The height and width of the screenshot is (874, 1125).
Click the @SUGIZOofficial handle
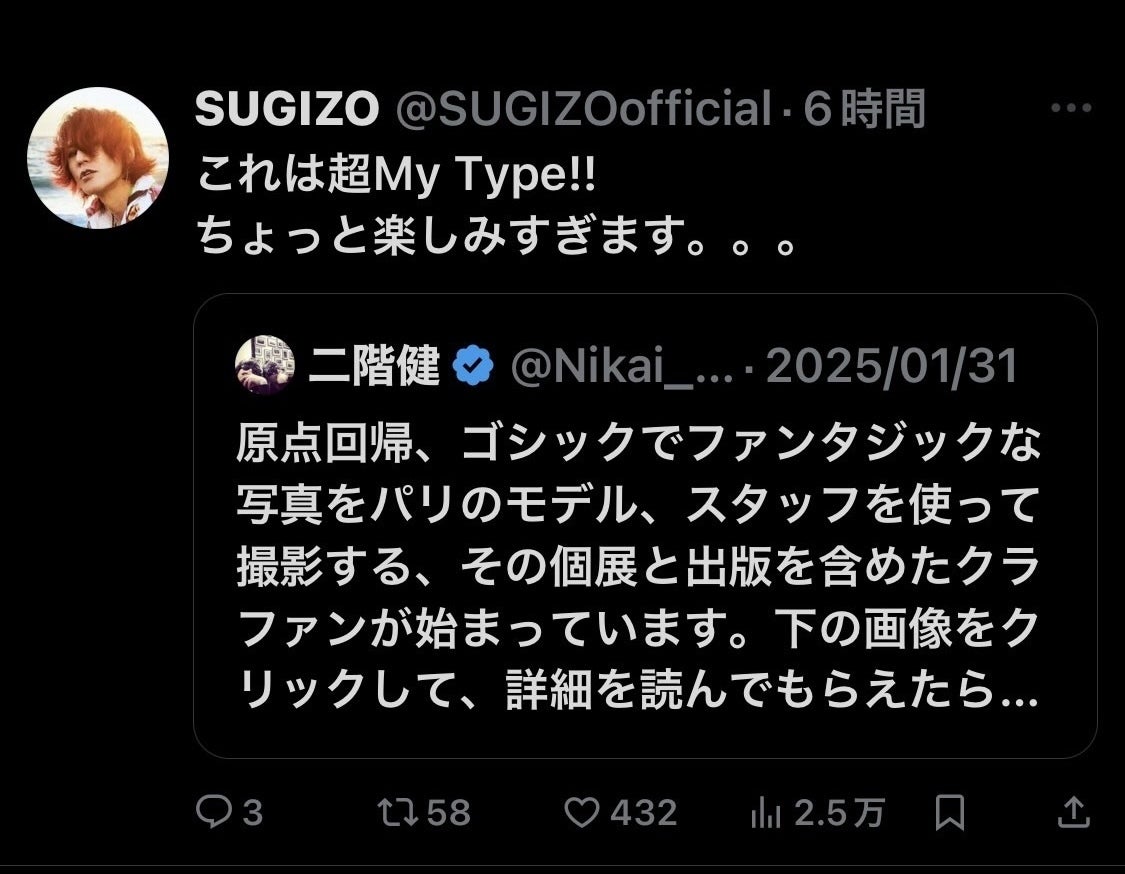(x=584, y=109)
